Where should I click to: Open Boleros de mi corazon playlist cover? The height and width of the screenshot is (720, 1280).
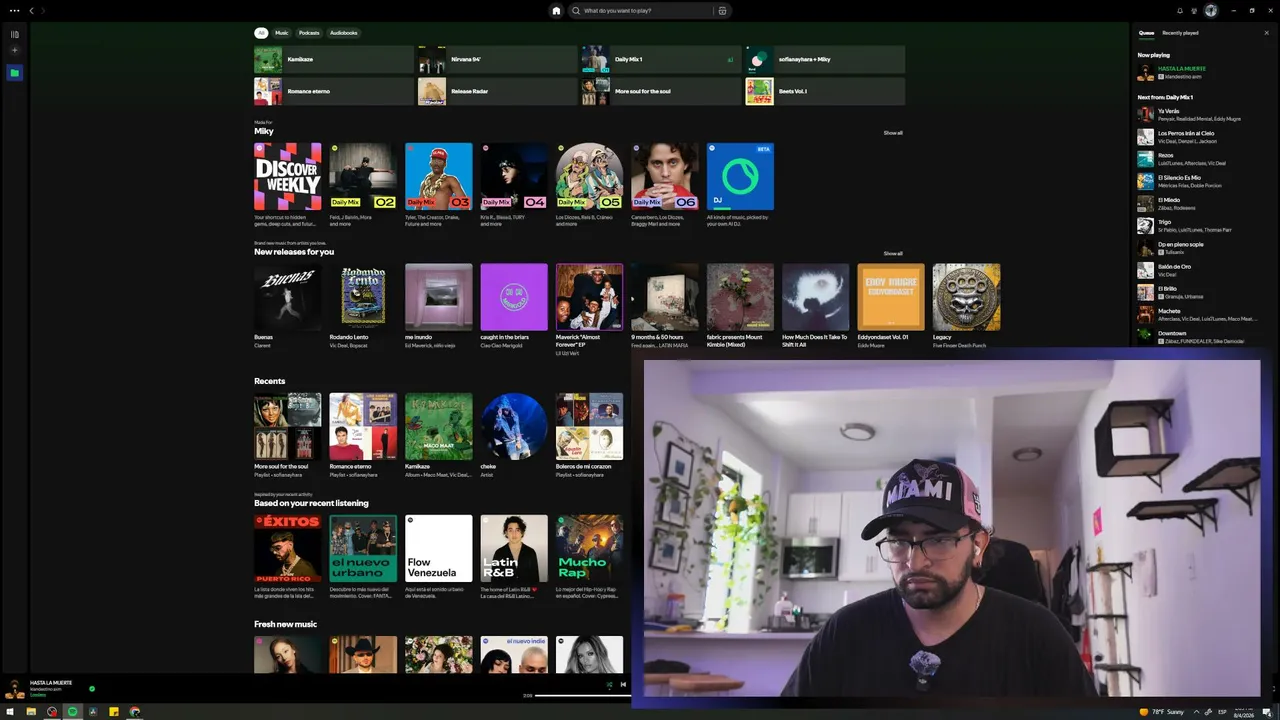coord(590,426)
